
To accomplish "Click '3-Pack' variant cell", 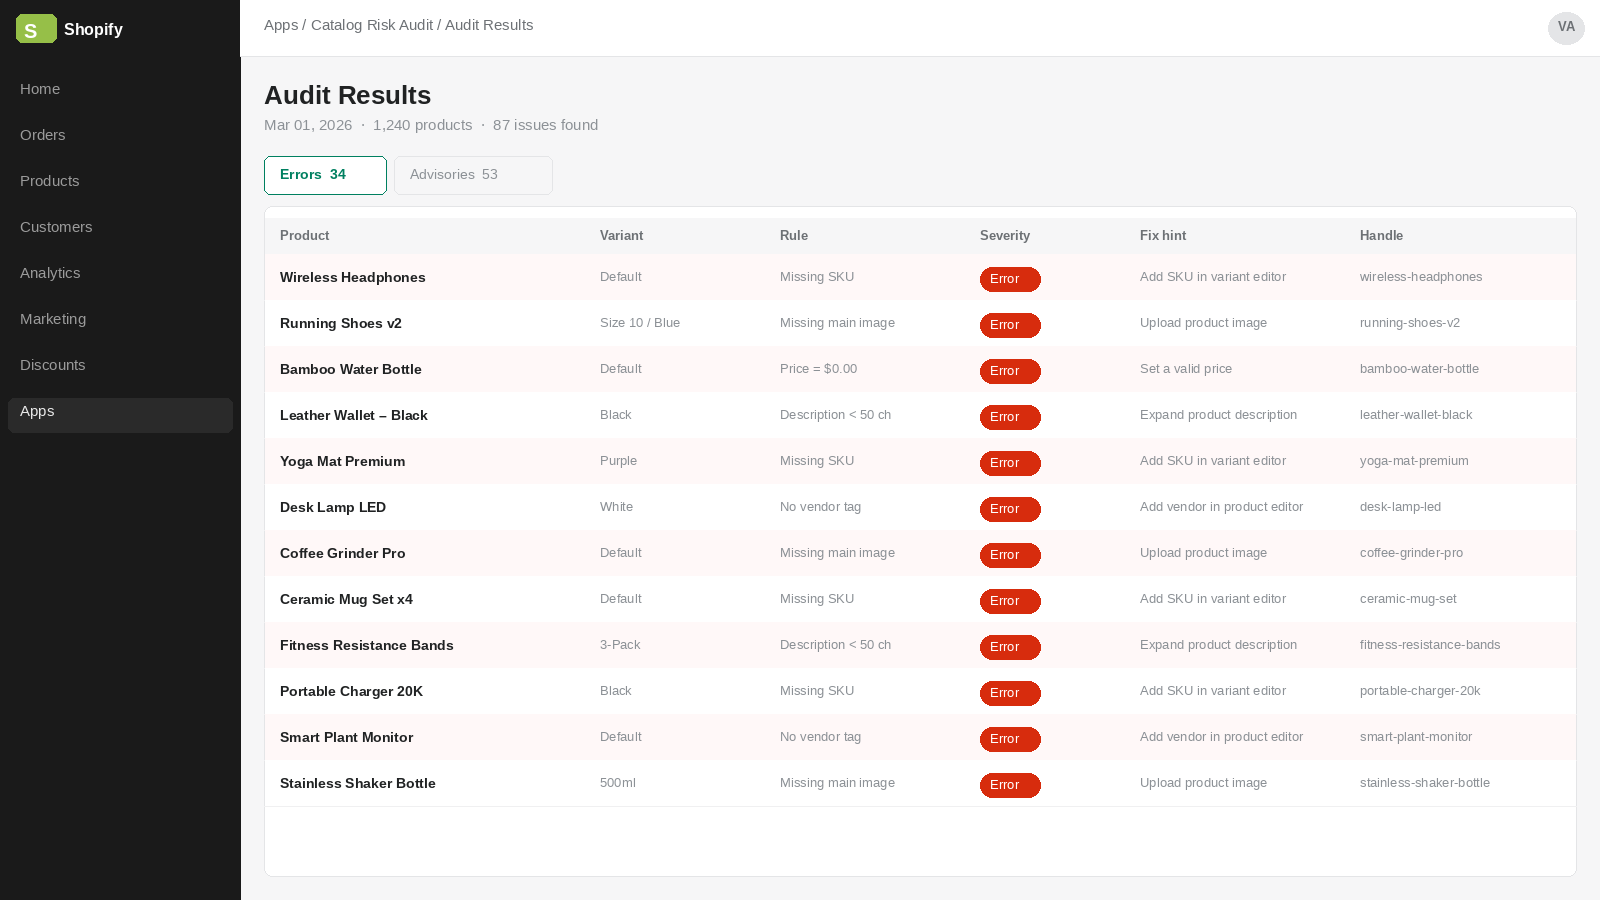I will click(620, 645).
